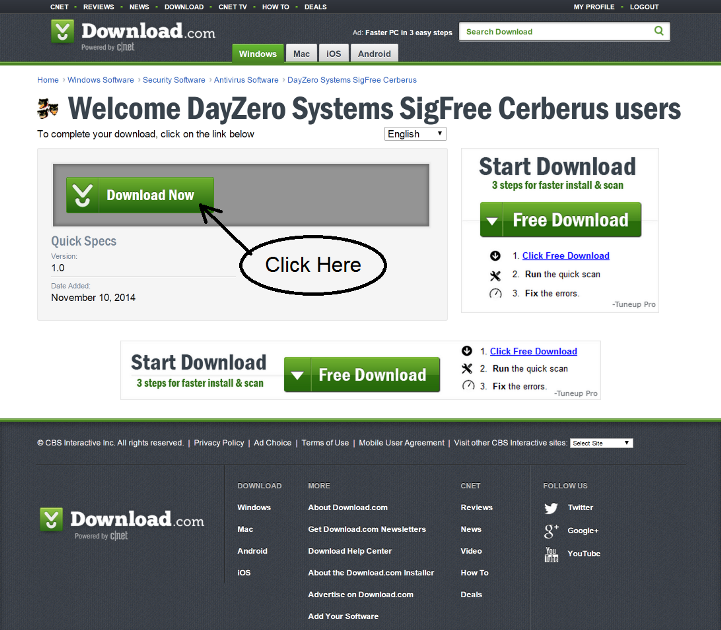This screenshot has height=630, width=721.
Task: Click the masks icon beside Welcome heading
Action: [x=48, y=108]
